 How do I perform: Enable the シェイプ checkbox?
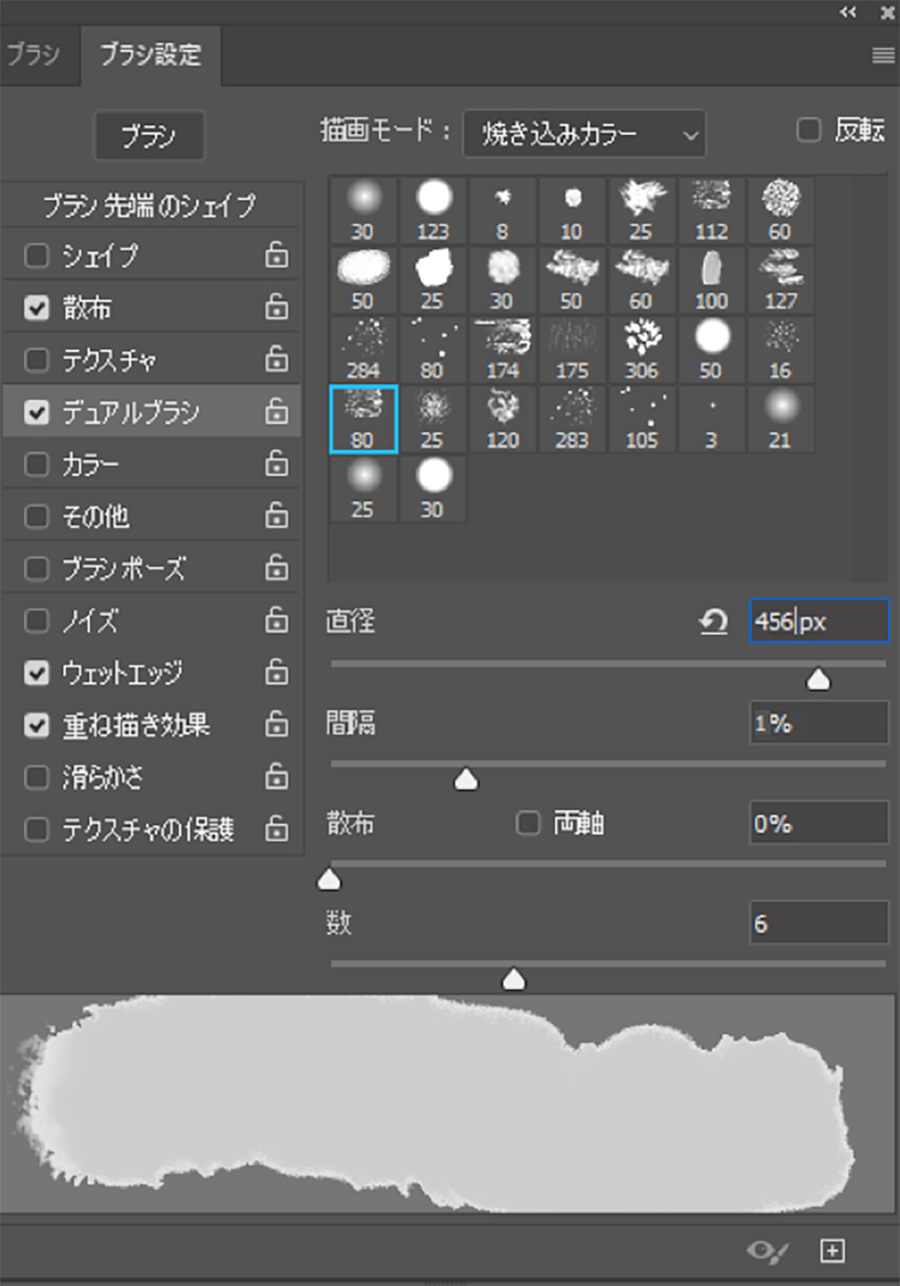click(x=36, y=257)
